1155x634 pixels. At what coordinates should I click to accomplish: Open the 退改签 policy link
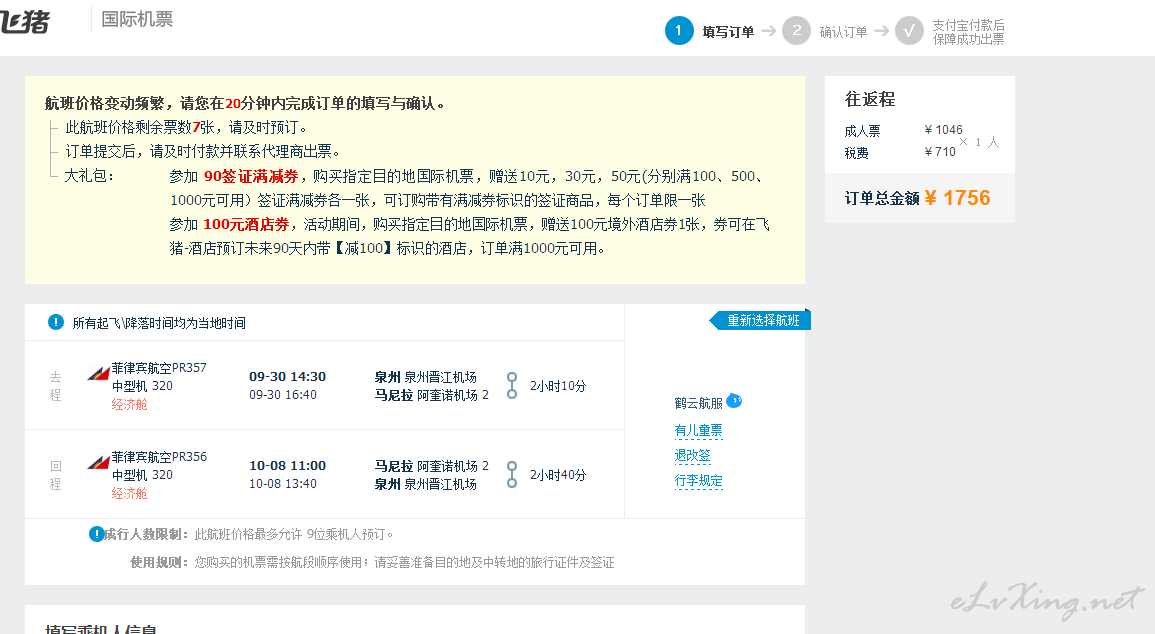(x=692, y=455)
